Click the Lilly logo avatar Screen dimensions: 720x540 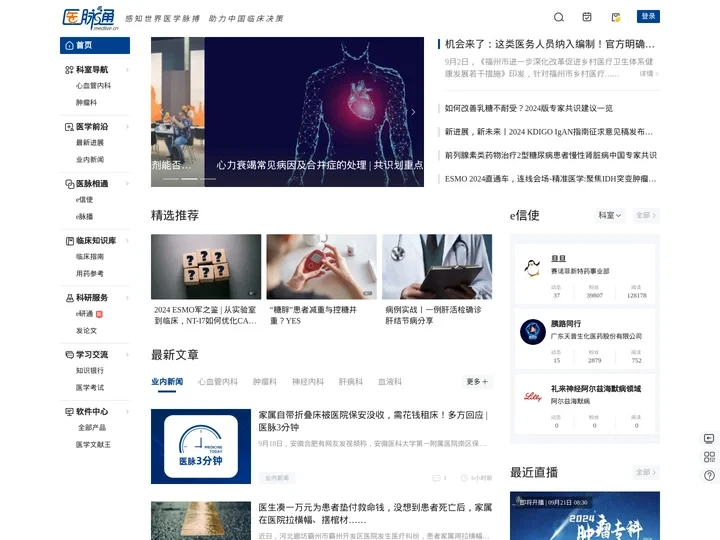[x=533, y=397]
